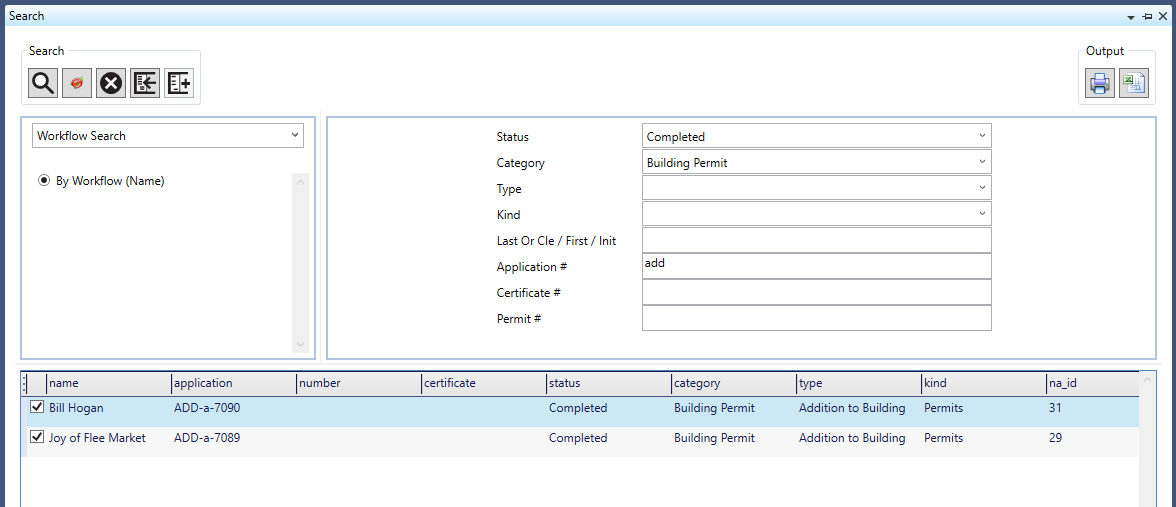Expand the Status dropdown showing Completed

(982, 136)
